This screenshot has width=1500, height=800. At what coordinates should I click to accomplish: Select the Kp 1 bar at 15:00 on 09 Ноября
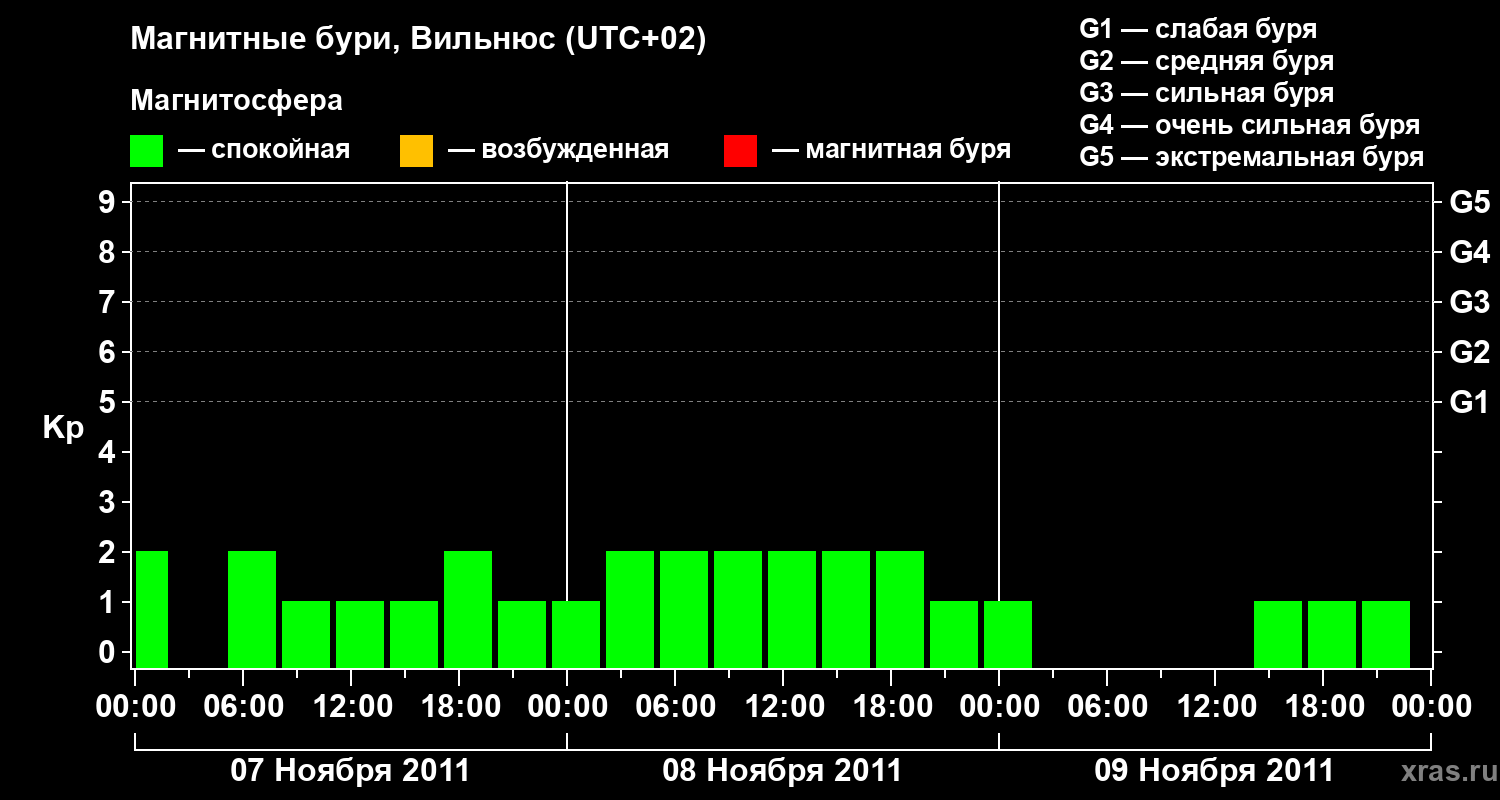[x=1278, y=635]
